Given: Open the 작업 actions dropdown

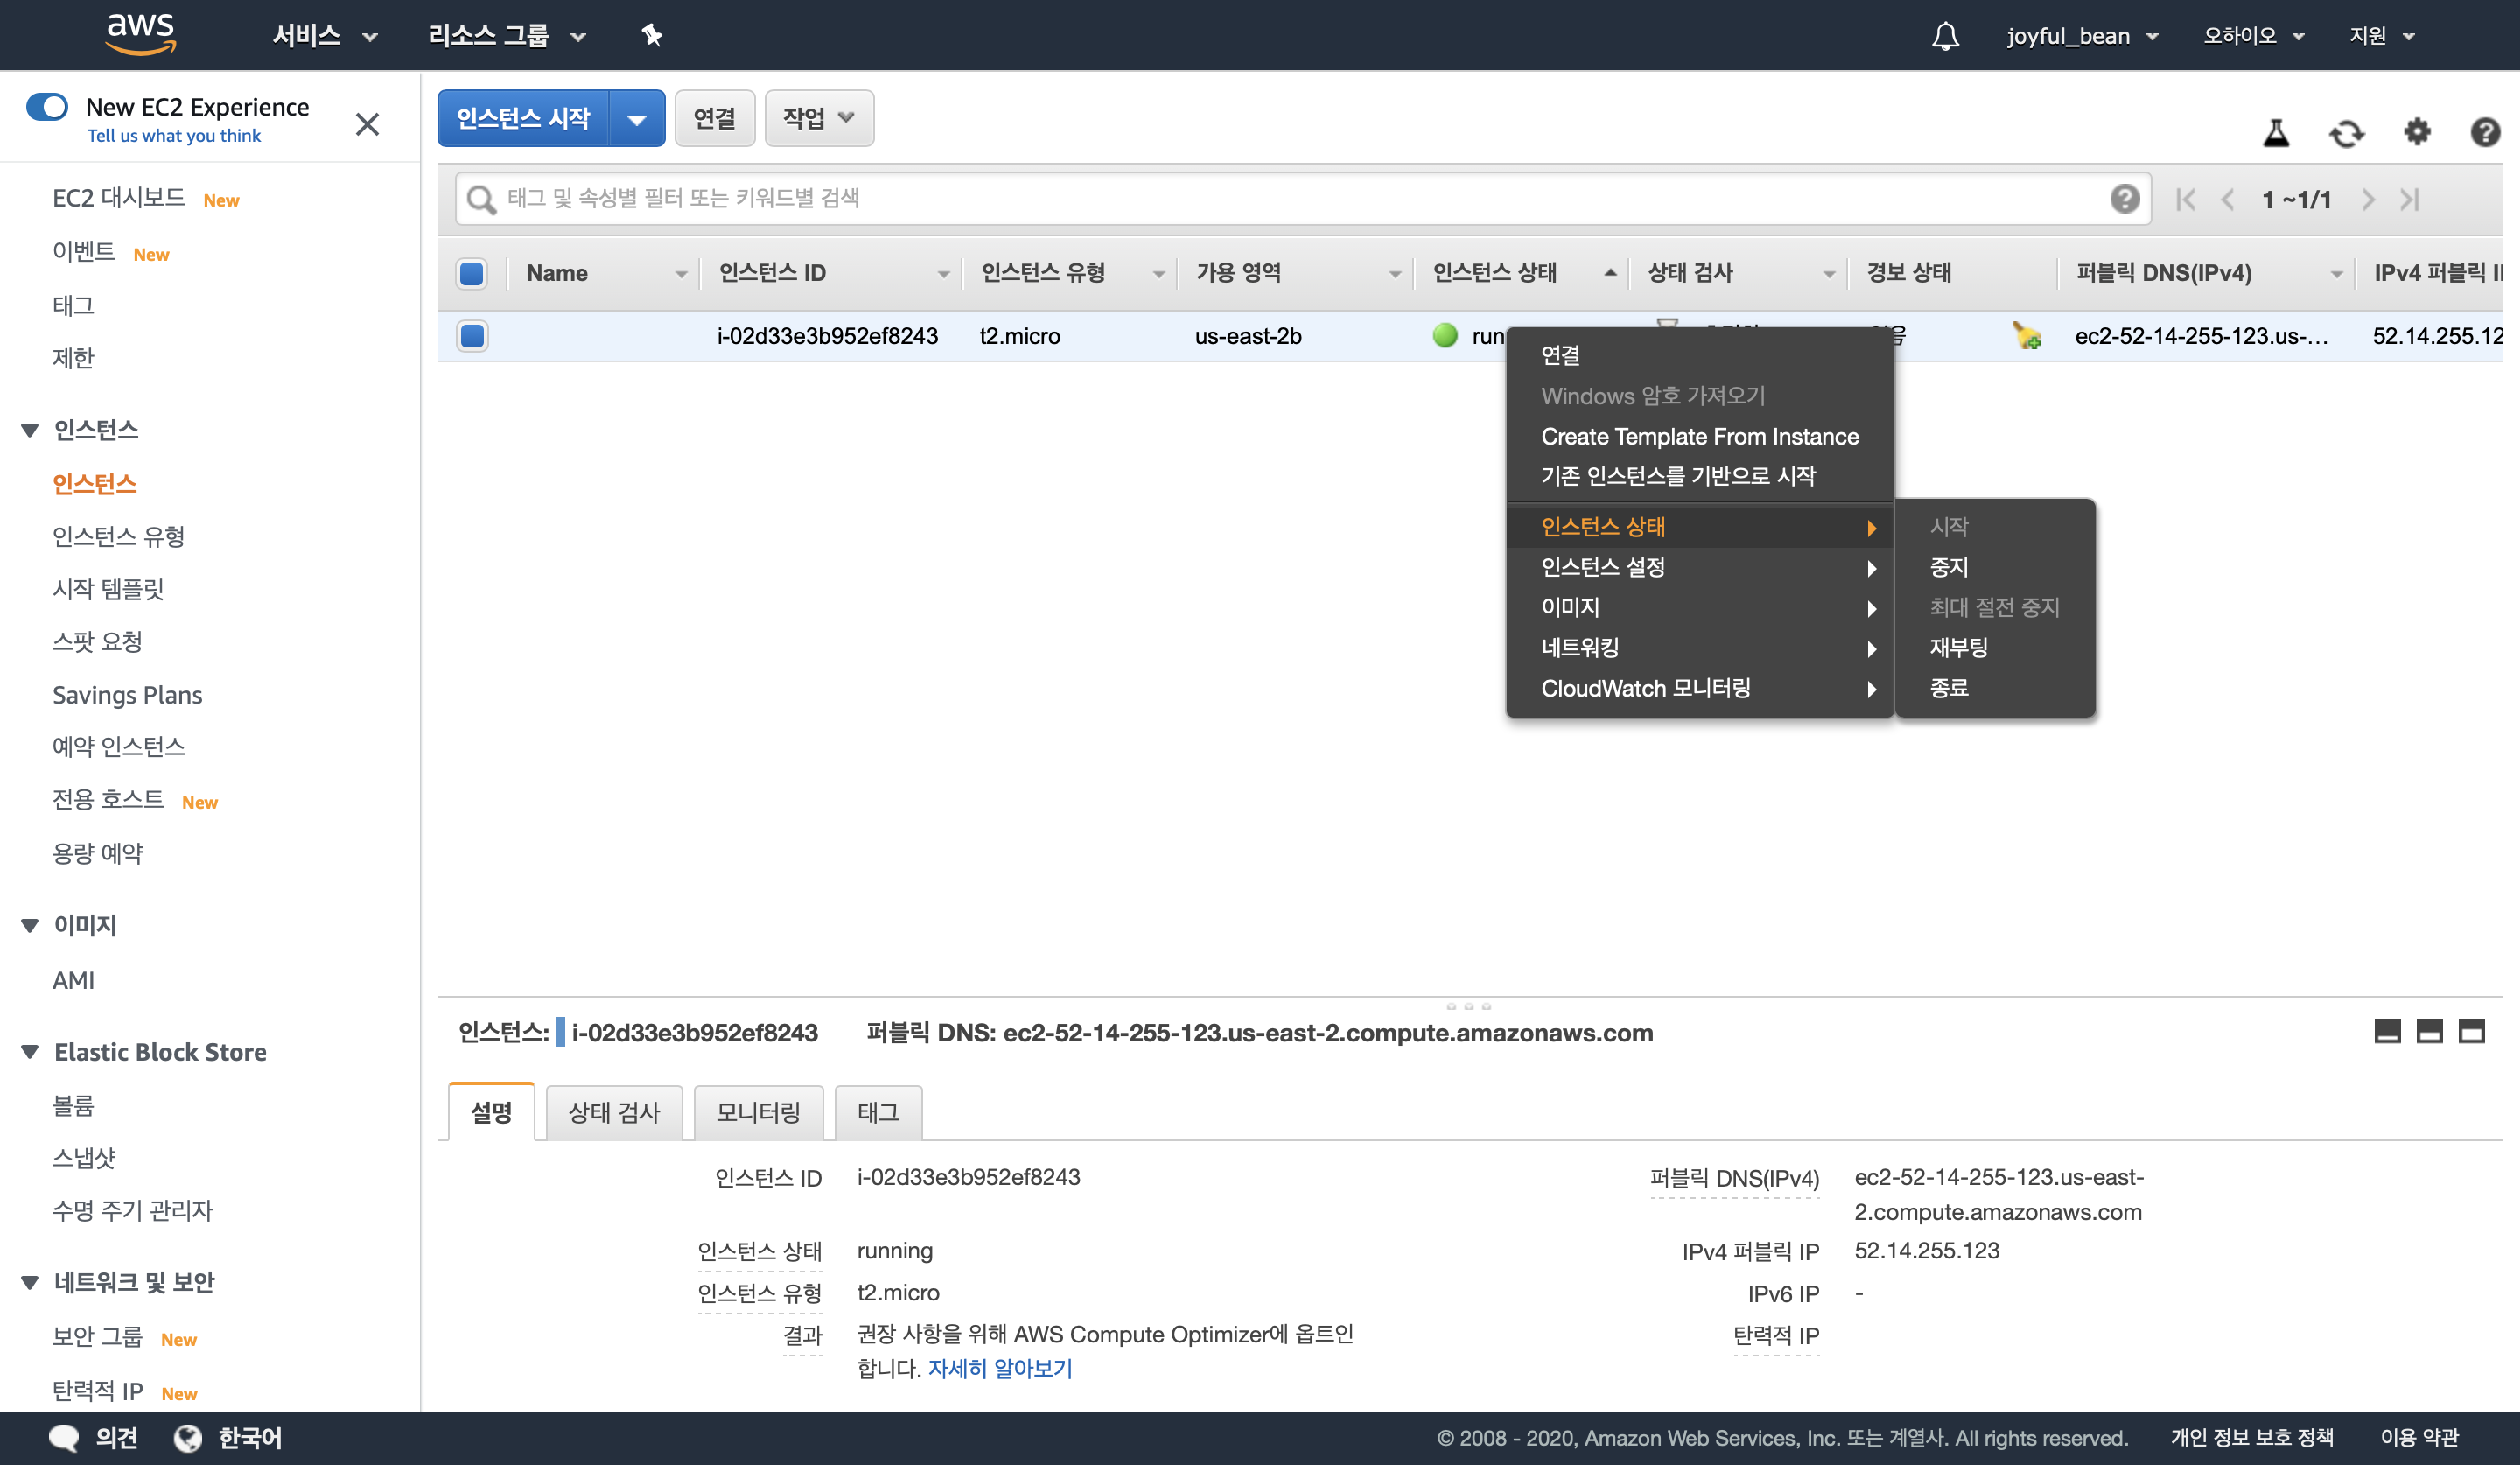Looking at the screenshot, I should point(819,118).
